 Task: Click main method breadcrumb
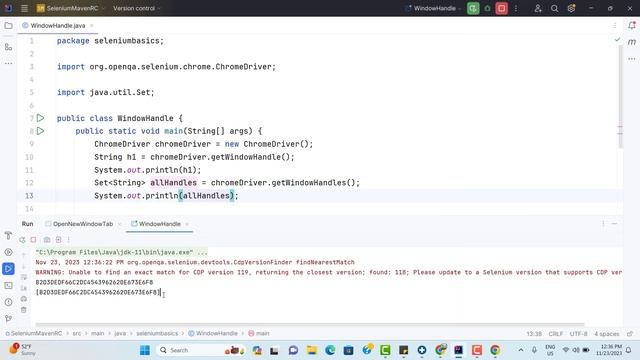(x=259, y=333)
